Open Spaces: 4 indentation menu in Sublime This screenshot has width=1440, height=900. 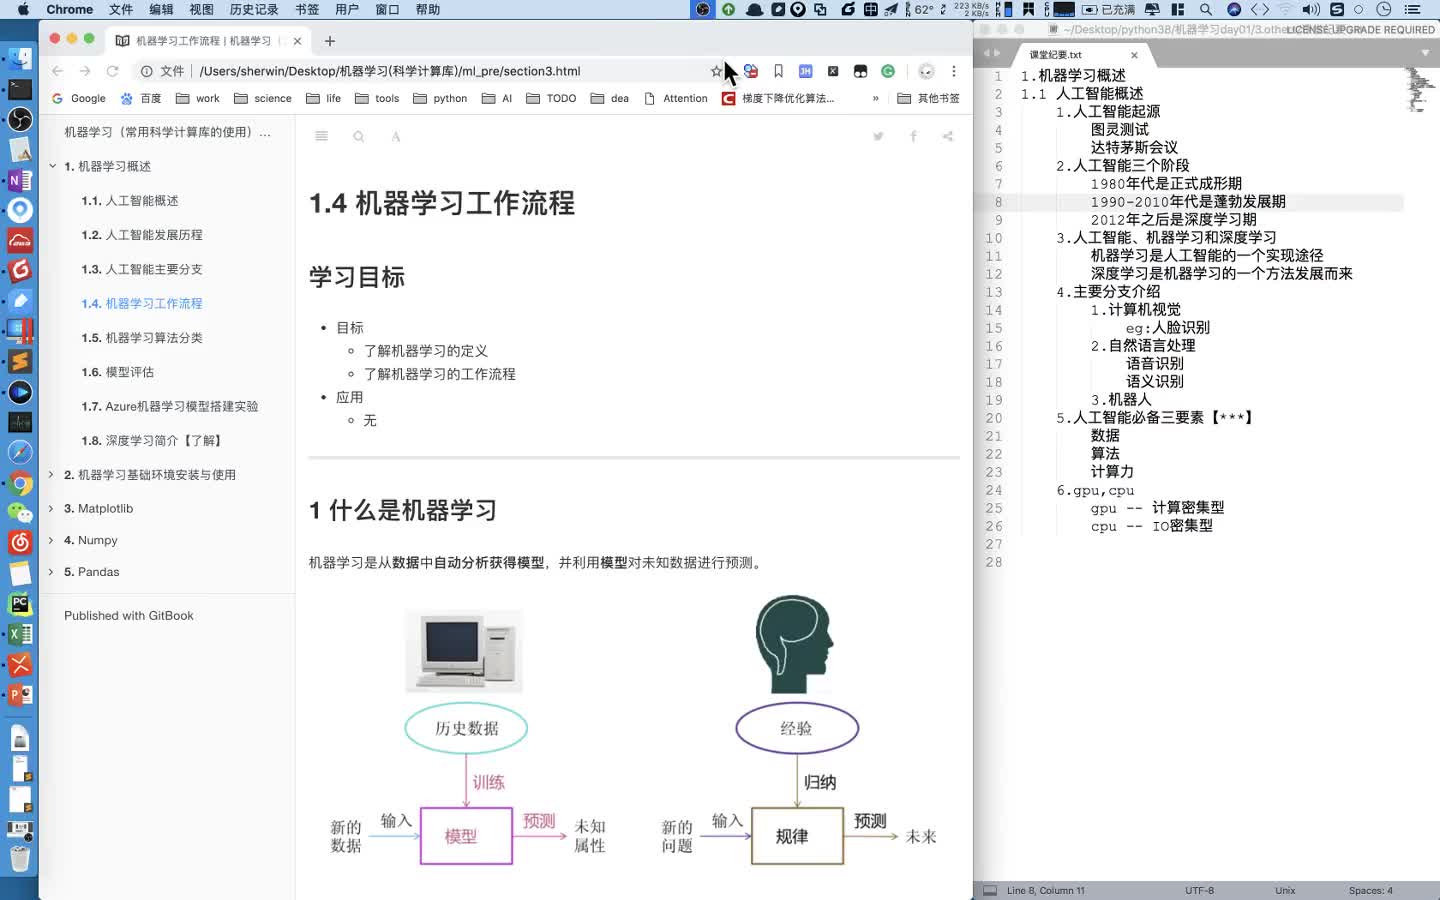click(x=1370, y=890)
